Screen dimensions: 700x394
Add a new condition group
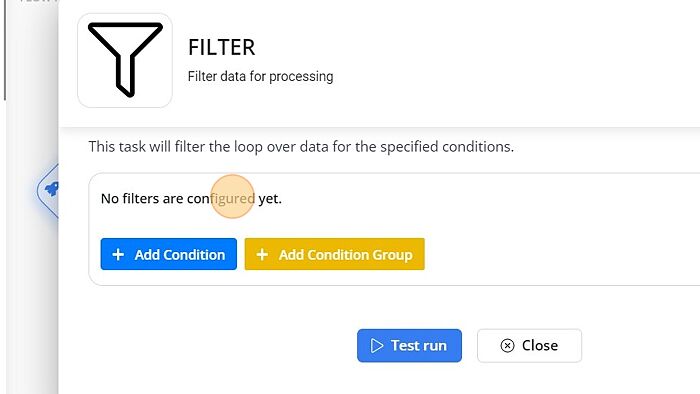(x=334, y=254)
